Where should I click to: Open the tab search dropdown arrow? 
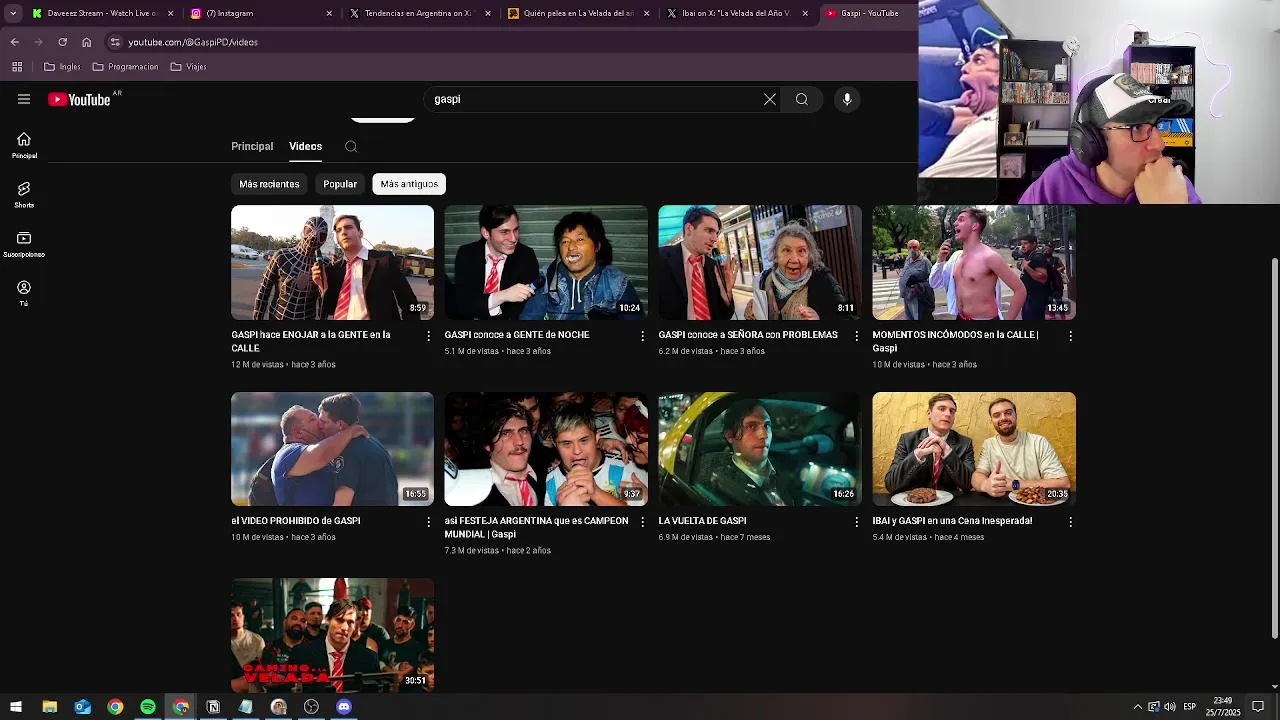pyautogui.click(x=13, y=13)
